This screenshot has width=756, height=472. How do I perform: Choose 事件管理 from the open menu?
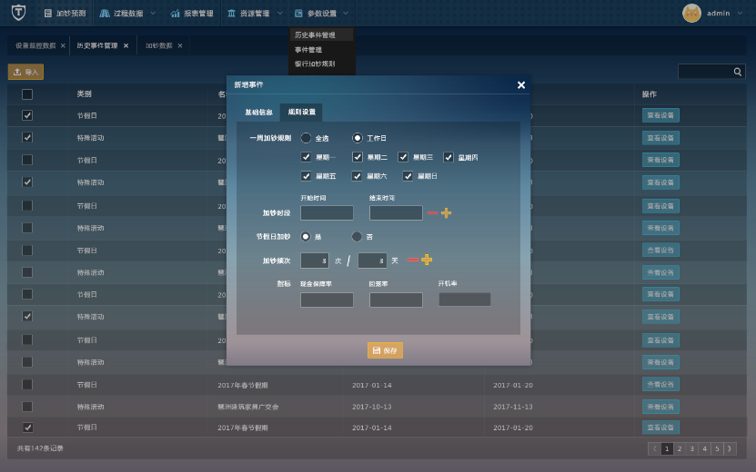coord(308,49)
